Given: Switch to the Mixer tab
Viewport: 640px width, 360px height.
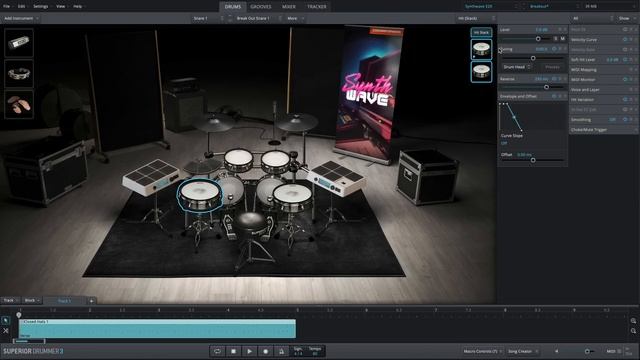Looking at the screenshot, I should point(289,7).
